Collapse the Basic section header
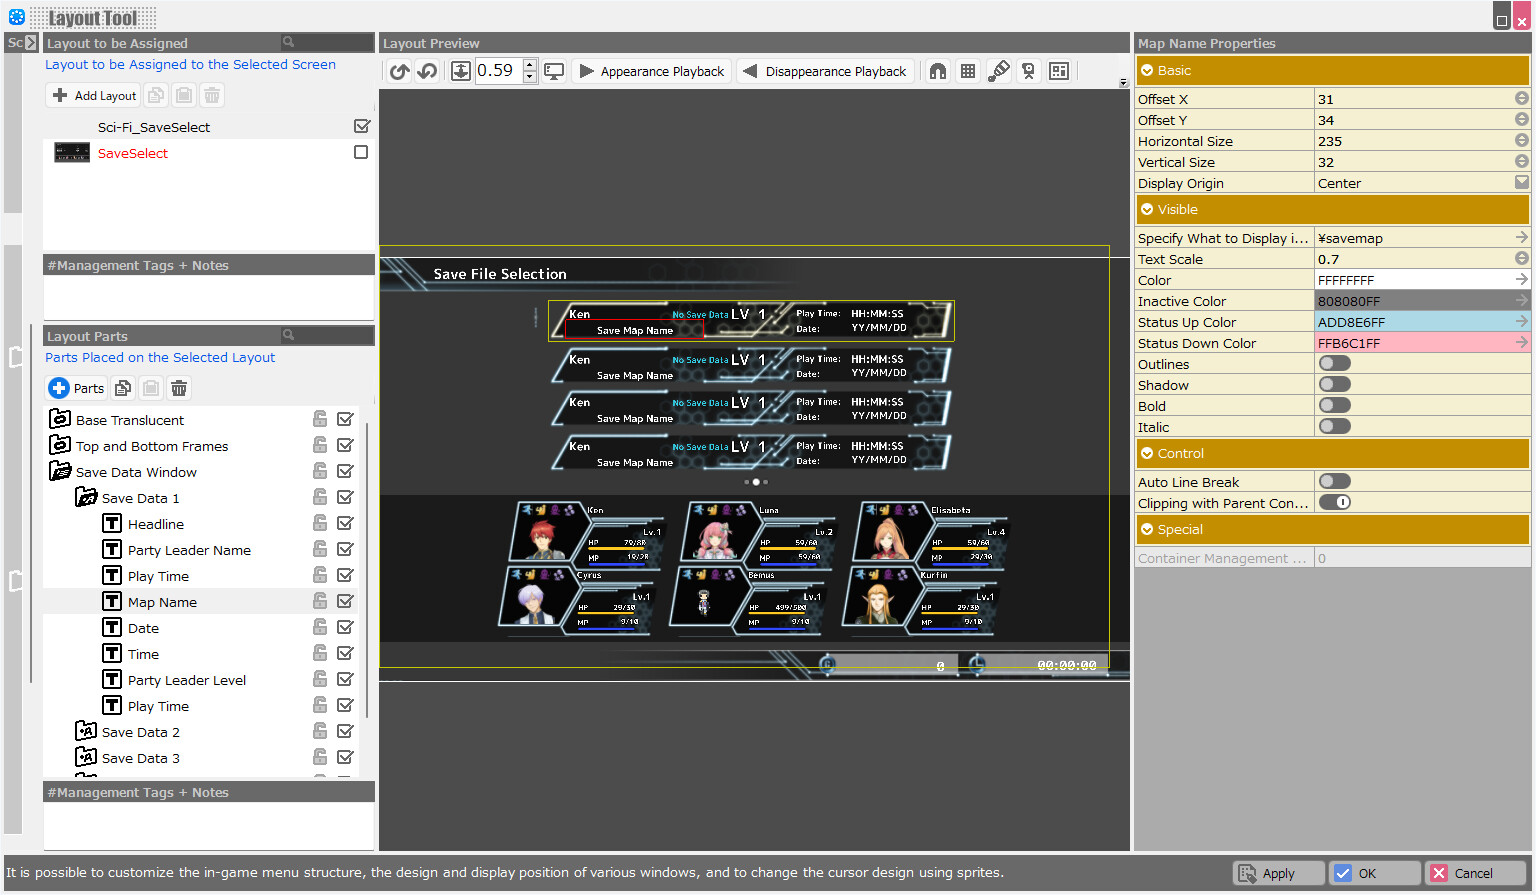The image size is (1536, 895). coord(1146,70)
